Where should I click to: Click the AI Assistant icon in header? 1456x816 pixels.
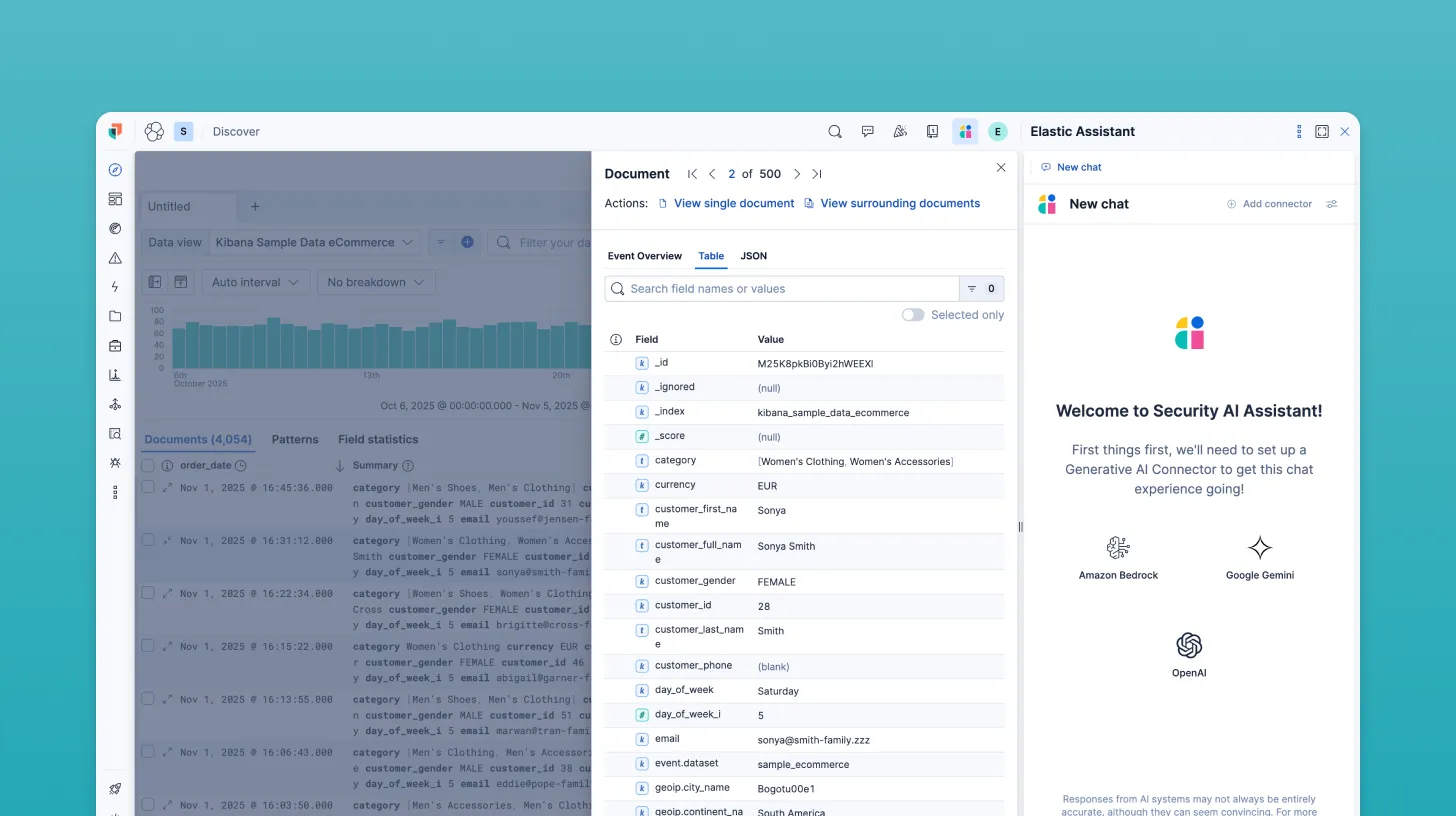click(965, 131)
